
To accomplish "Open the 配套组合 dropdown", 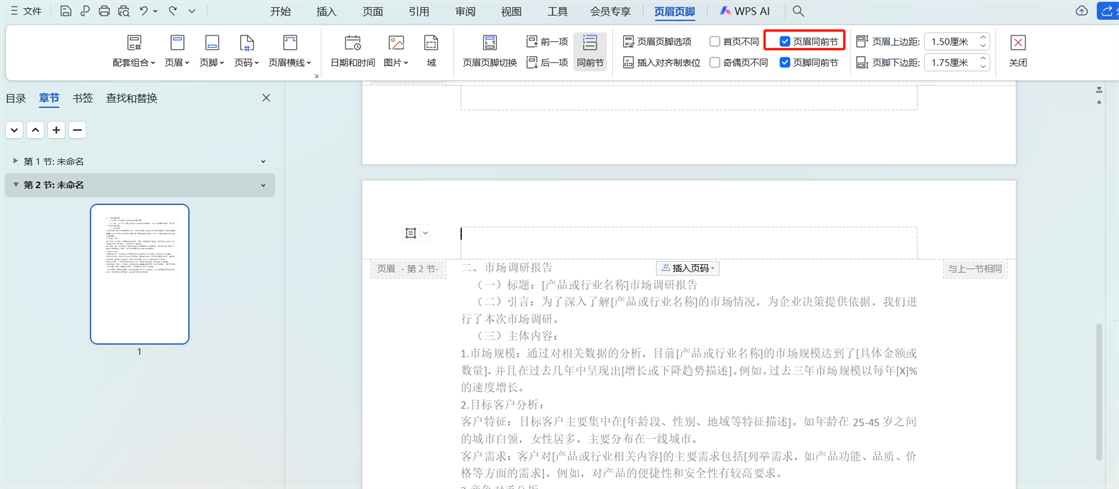I will coord(134,51).
